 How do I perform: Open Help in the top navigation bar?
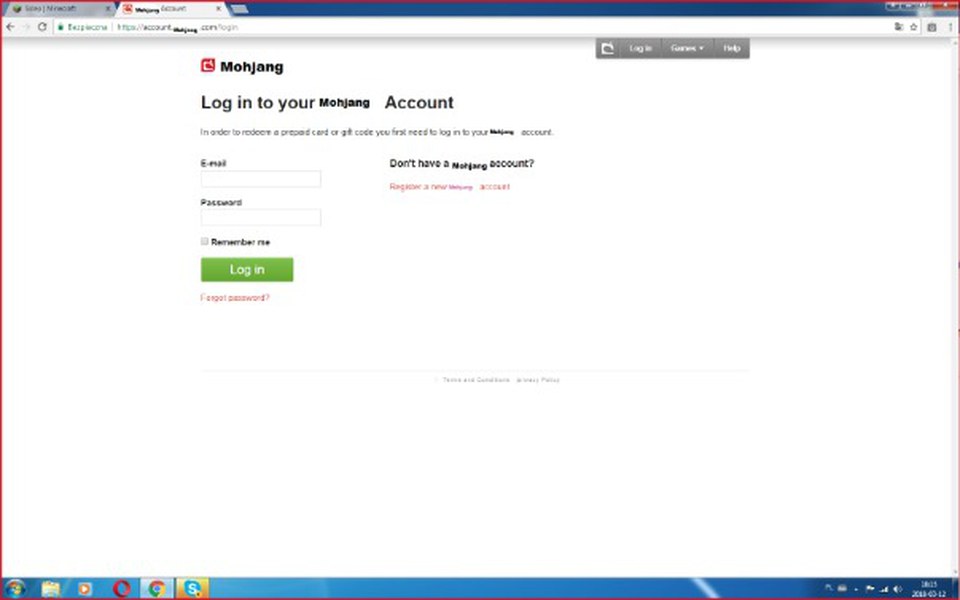click(731, 48)
